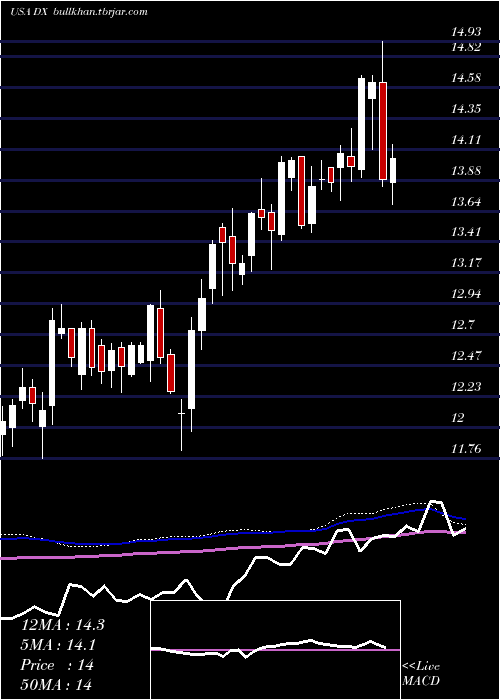Click the 12.94 price axis label
Viewport: 500px width, 700px height.
tap(466, 294)
